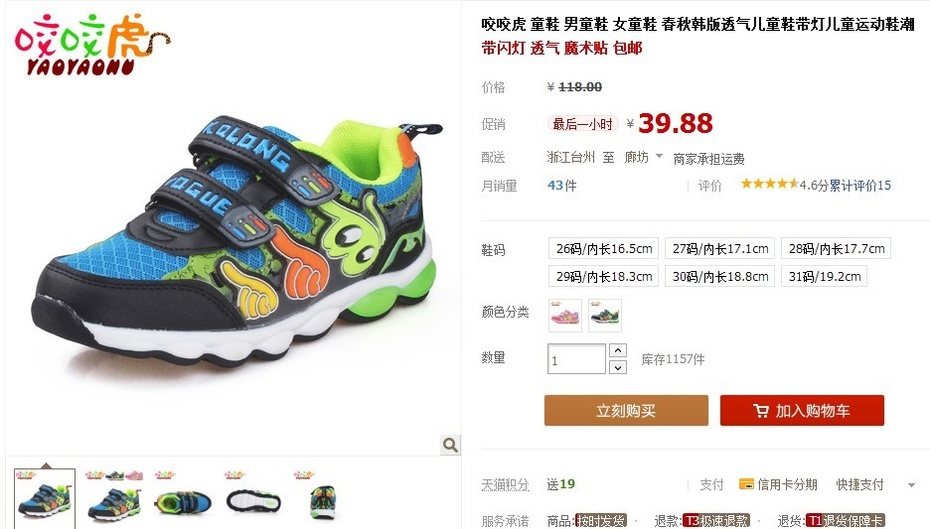Click the magnifier zoom icon on product image
930x529 pixels.
[x=450, y=445]
